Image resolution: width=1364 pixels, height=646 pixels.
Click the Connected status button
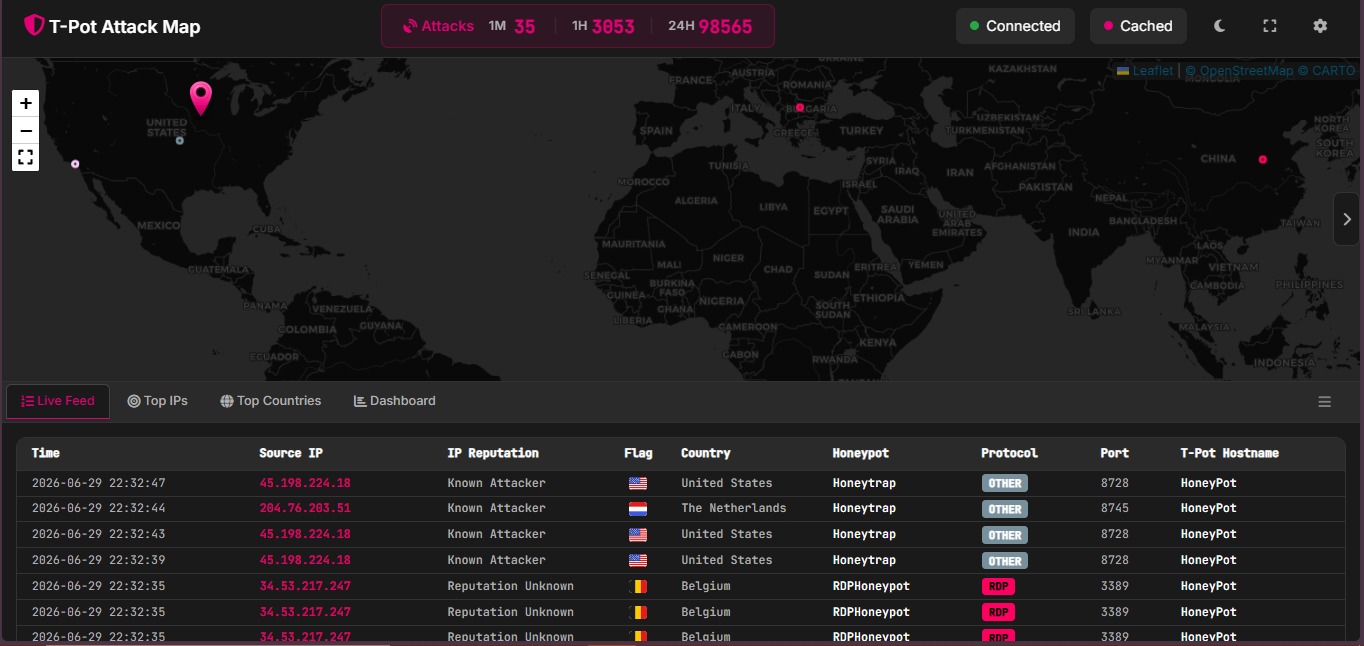(1015, 26)
